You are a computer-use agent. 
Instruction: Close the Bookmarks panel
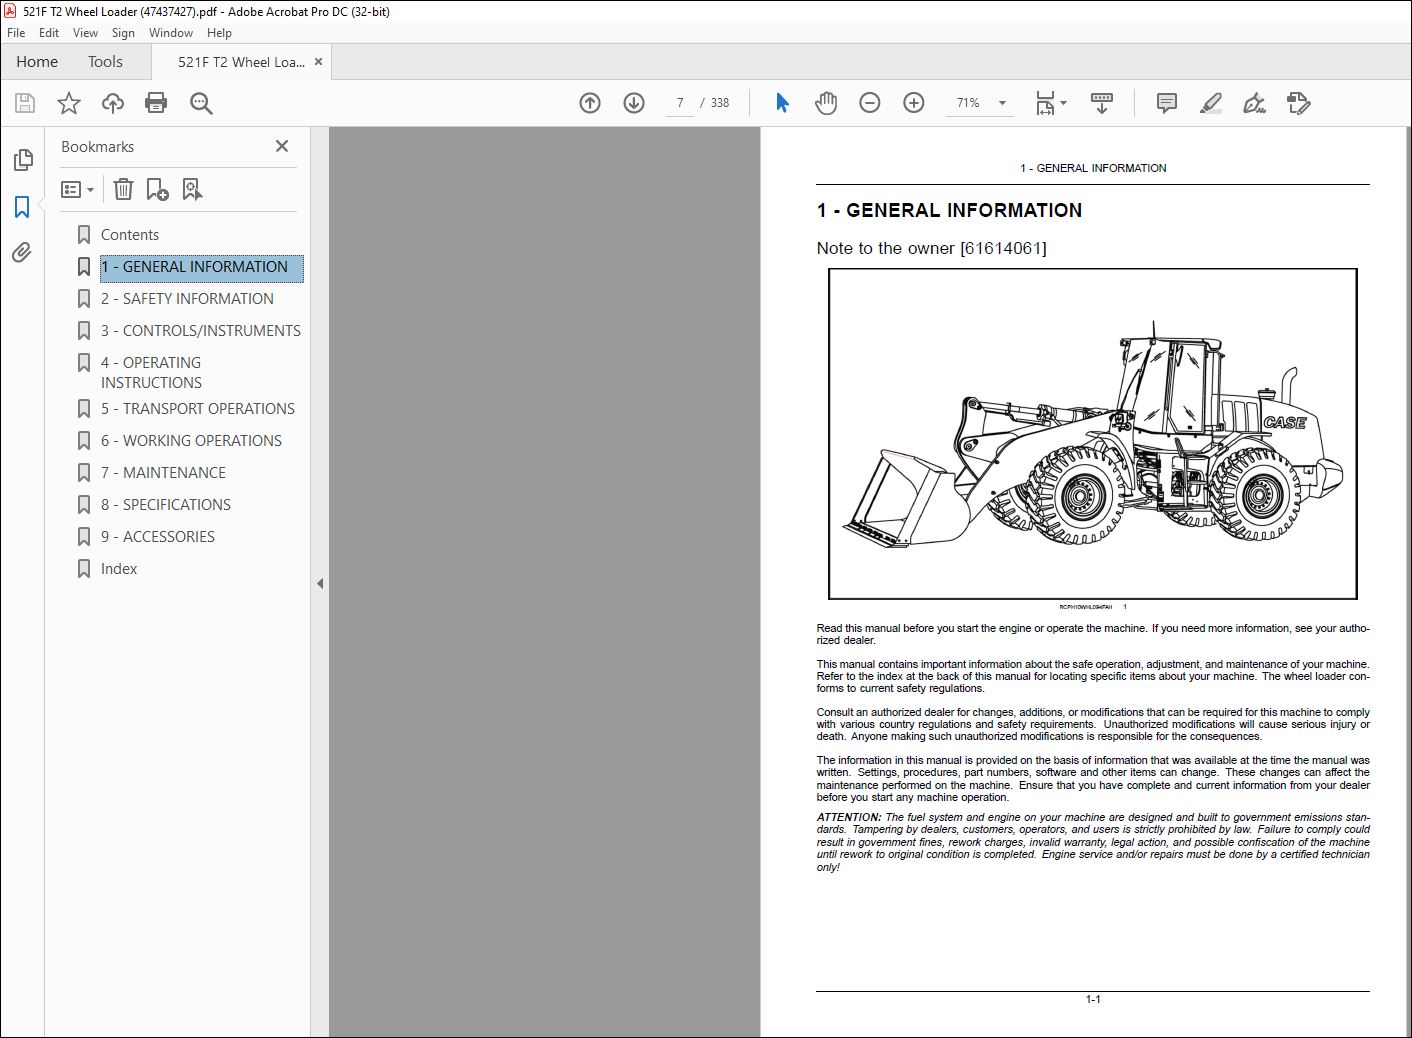point(282,146)
